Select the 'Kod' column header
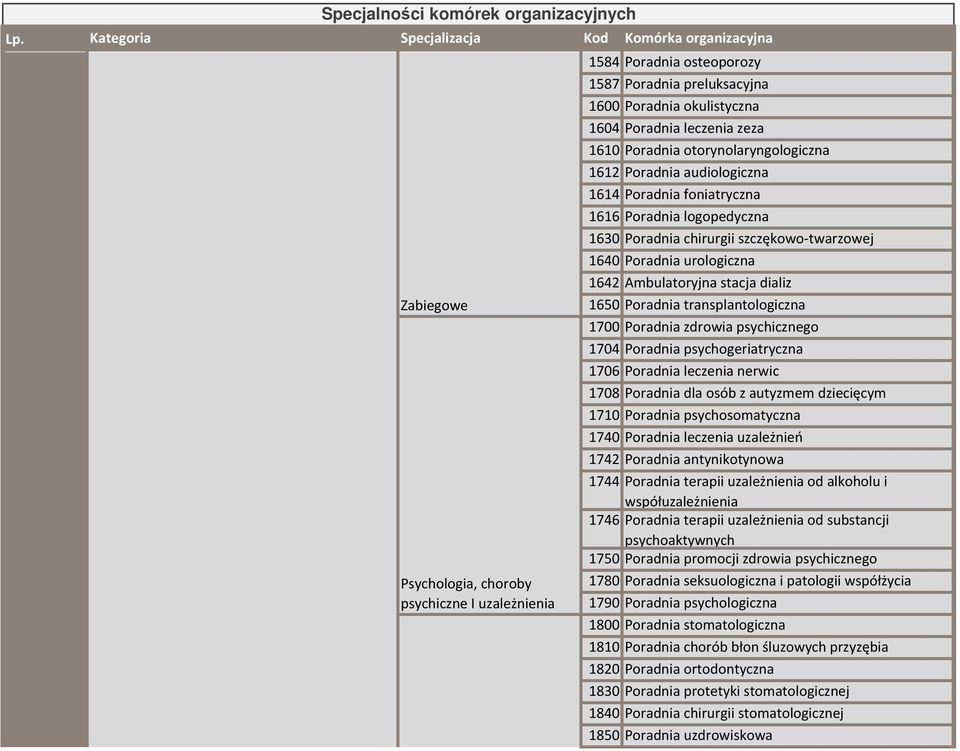The width and height of the screenshot is (960, 751). (596, 38)
